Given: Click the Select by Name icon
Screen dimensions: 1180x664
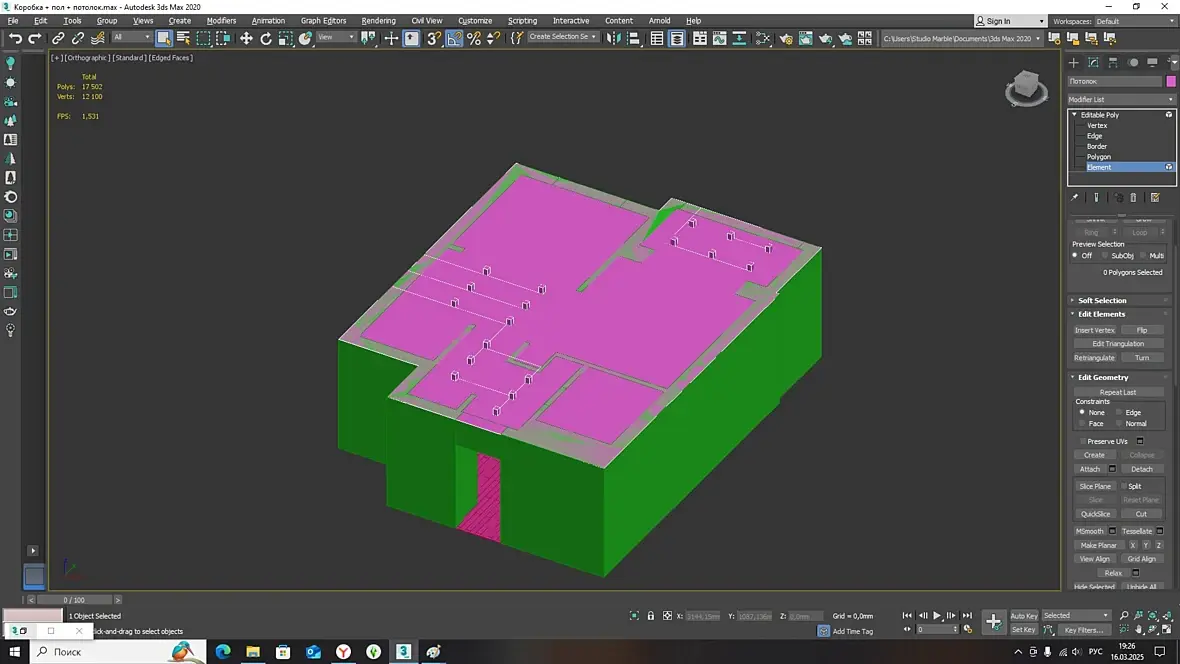Looking at the screenshot, I should (x=183, y=38).
